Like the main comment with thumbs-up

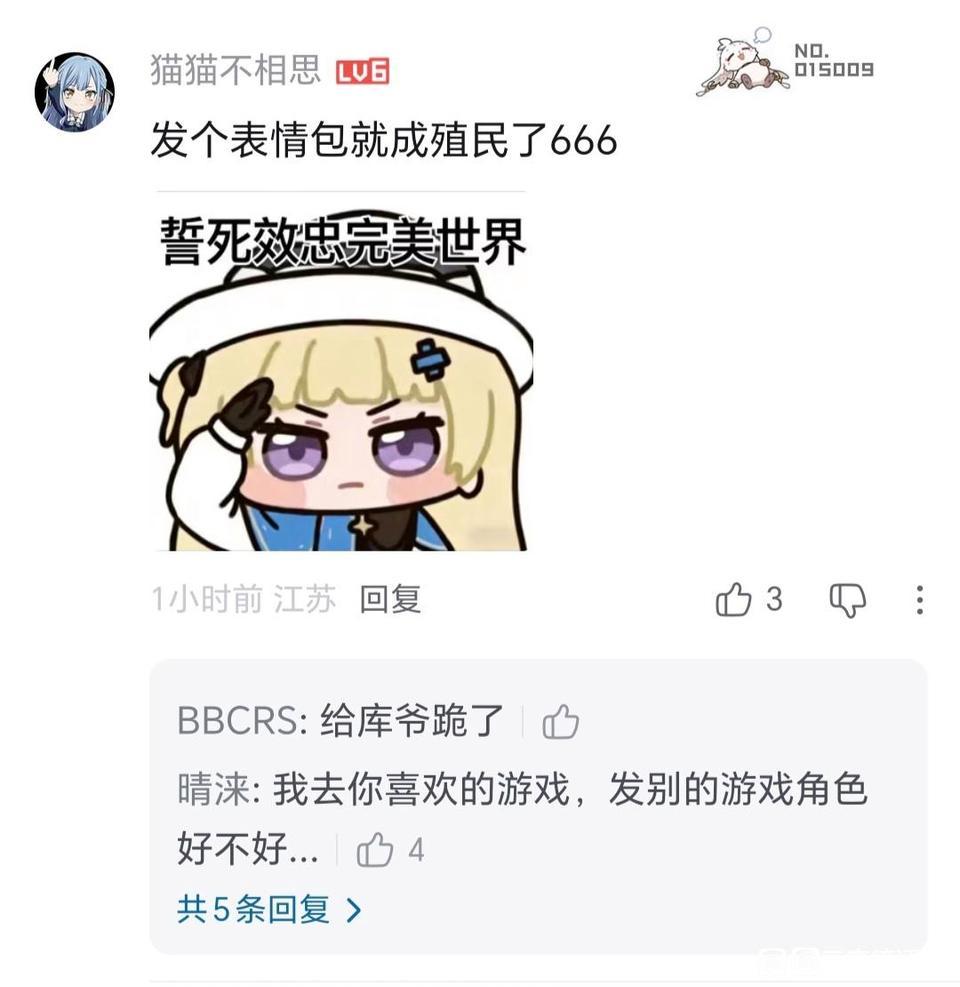(x=733, y=599)
